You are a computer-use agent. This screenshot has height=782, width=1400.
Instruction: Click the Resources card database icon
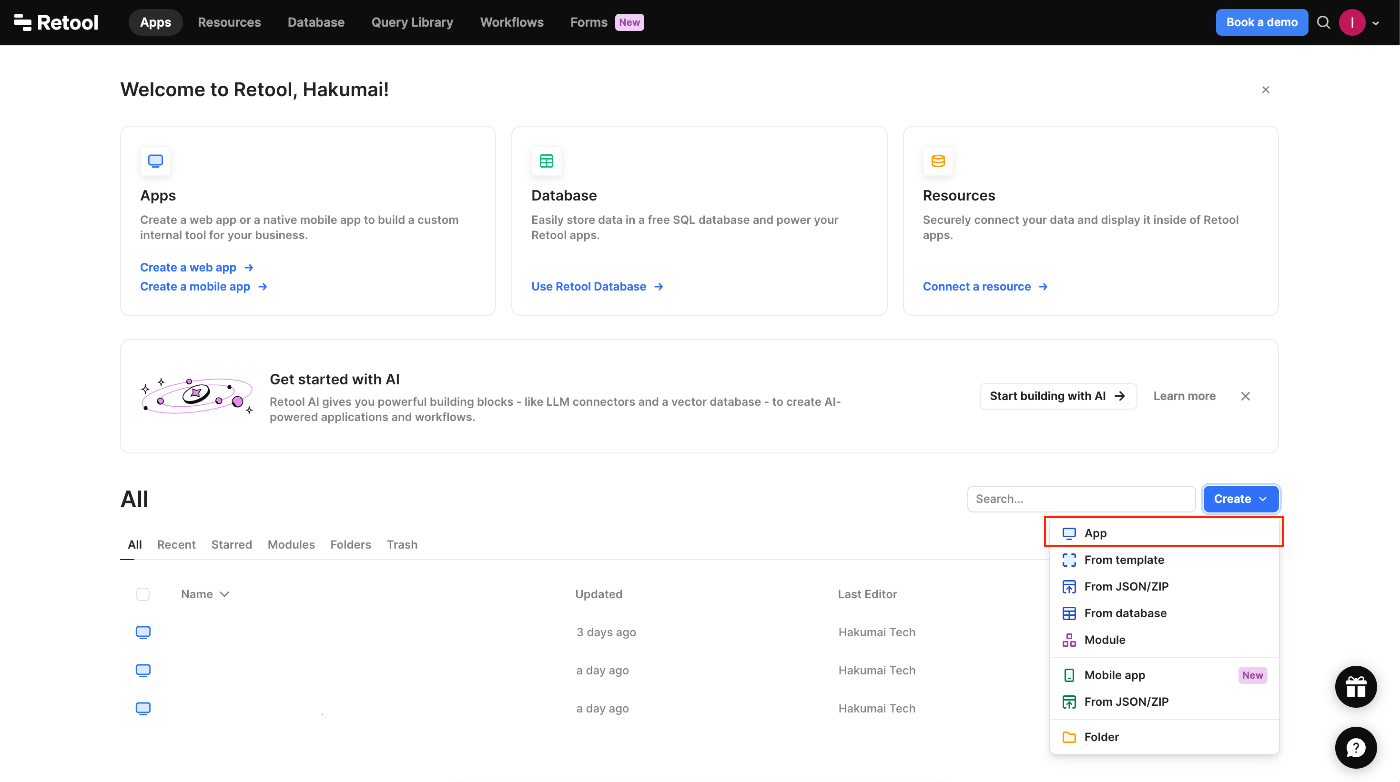tap(938, 161)
